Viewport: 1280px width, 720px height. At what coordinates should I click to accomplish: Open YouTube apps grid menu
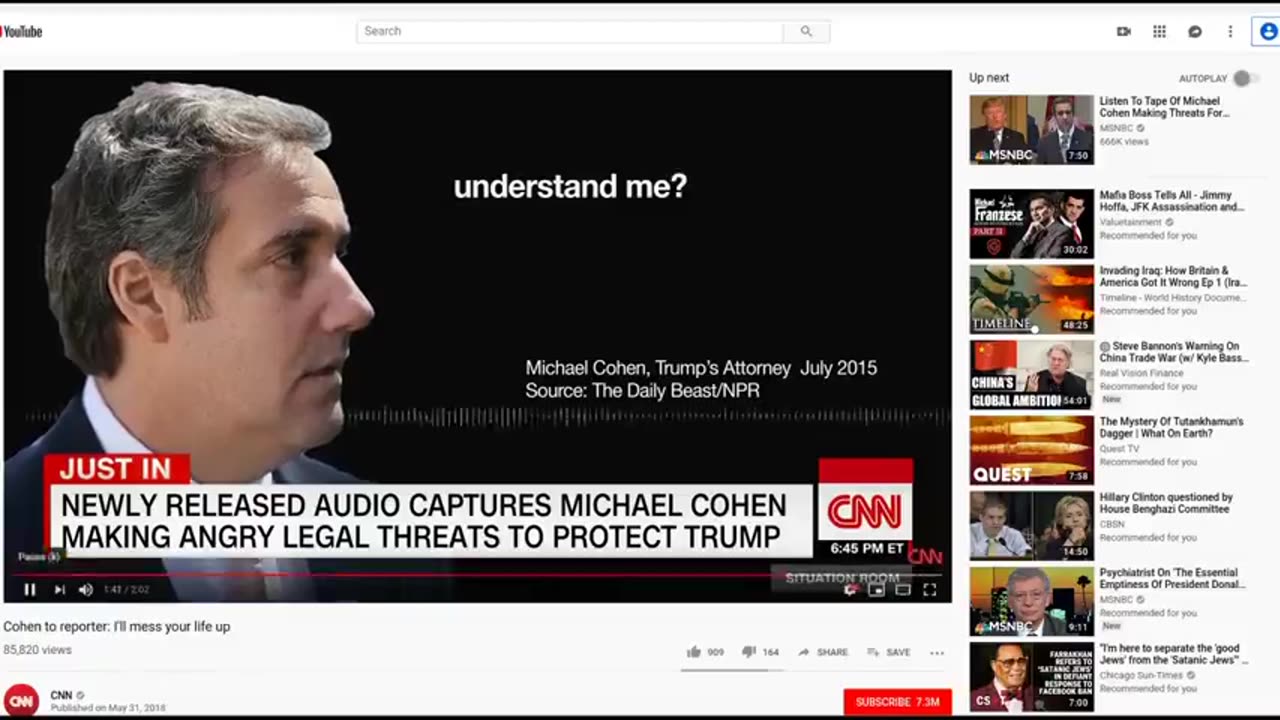coord(1160,31)
